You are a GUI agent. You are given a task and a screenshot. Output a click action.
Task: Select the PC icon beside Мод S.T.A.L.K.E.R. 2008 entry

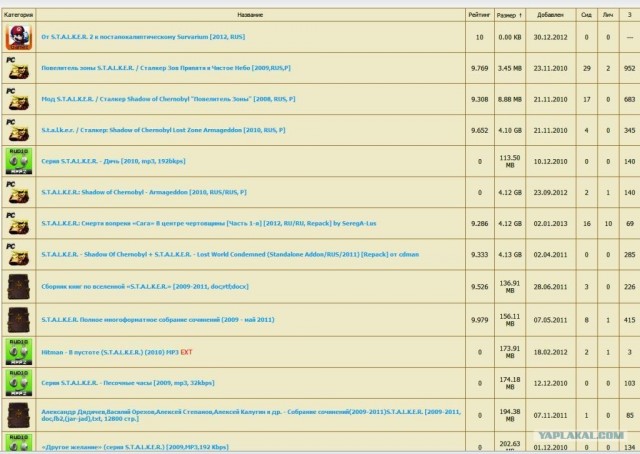point(19,99)
